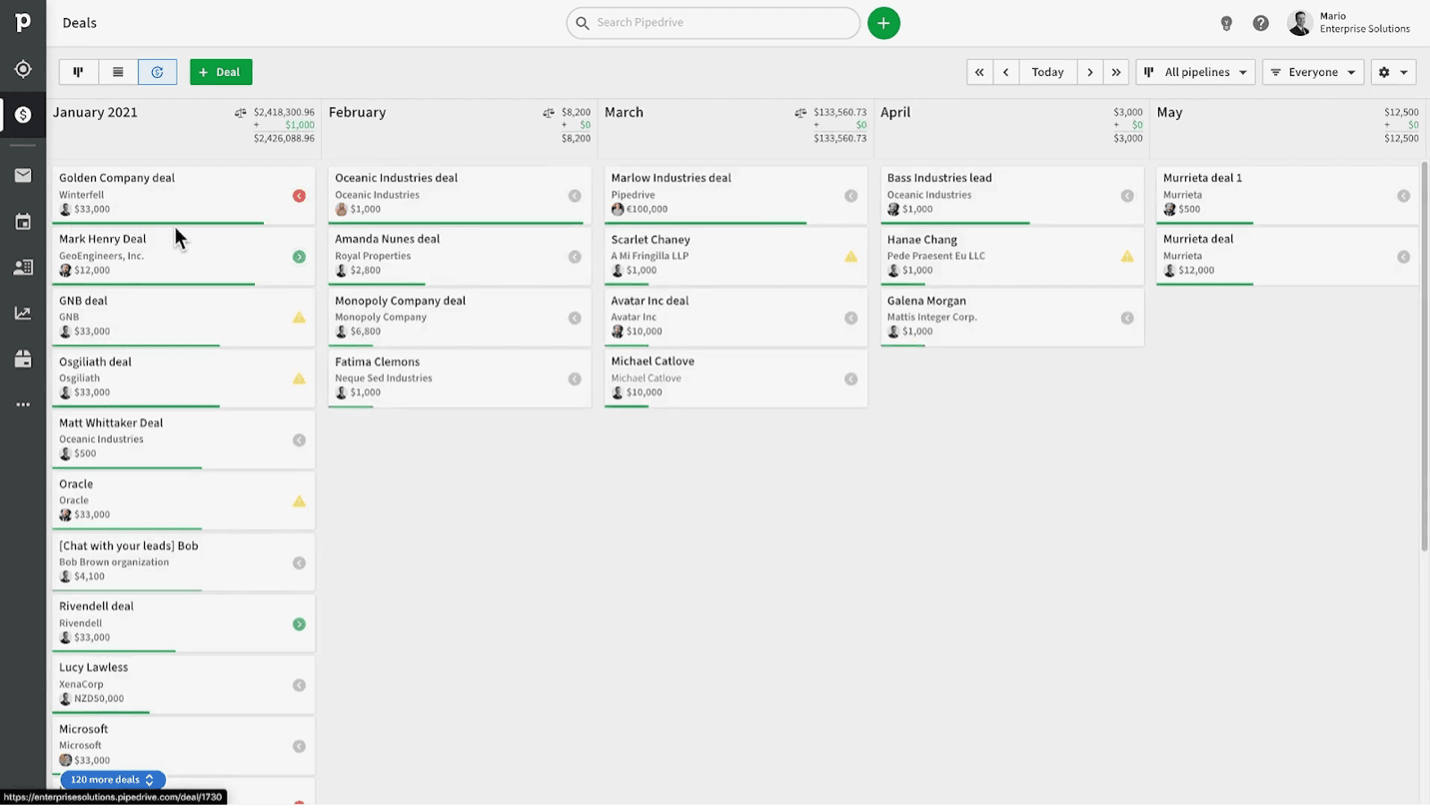The width and height of the screenshot is (1430, 809).
Task: Click the Pipedrive logo at top left
Action: coord(24,22)
